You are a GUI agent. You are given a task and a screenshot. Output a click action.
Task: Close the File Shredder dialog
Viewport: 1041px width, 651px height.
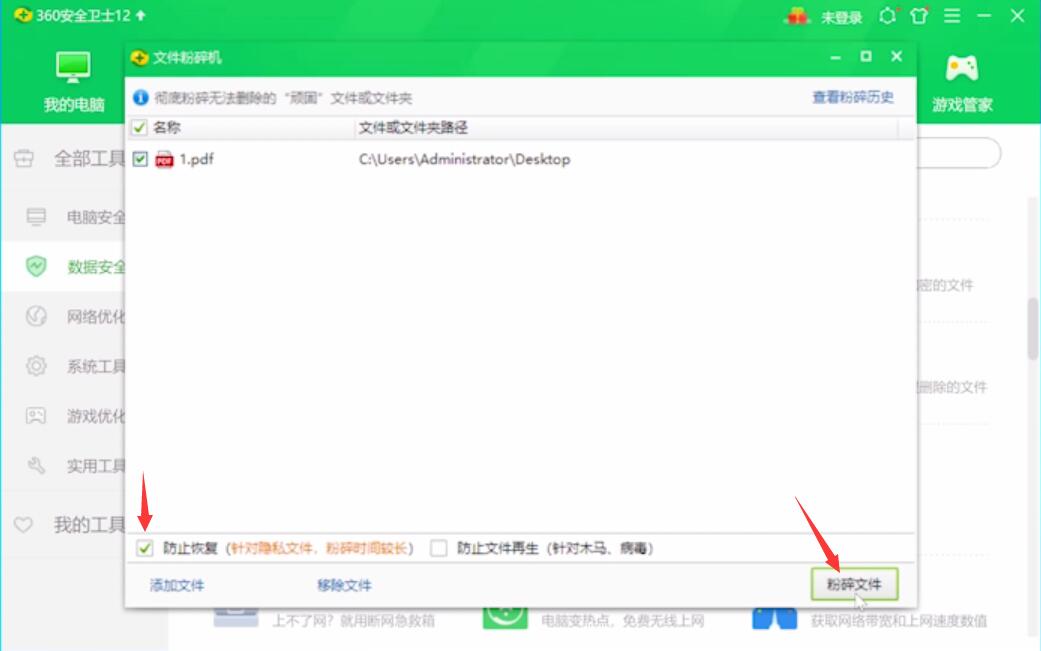pos(896,56)
